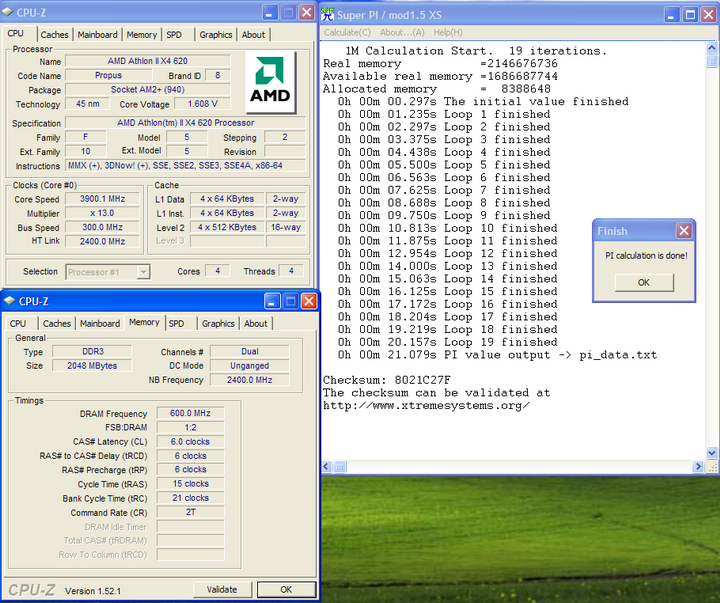Click OK in the Finish dialog
The height and width of the screenshot is (603, 720).
[644, 282]
